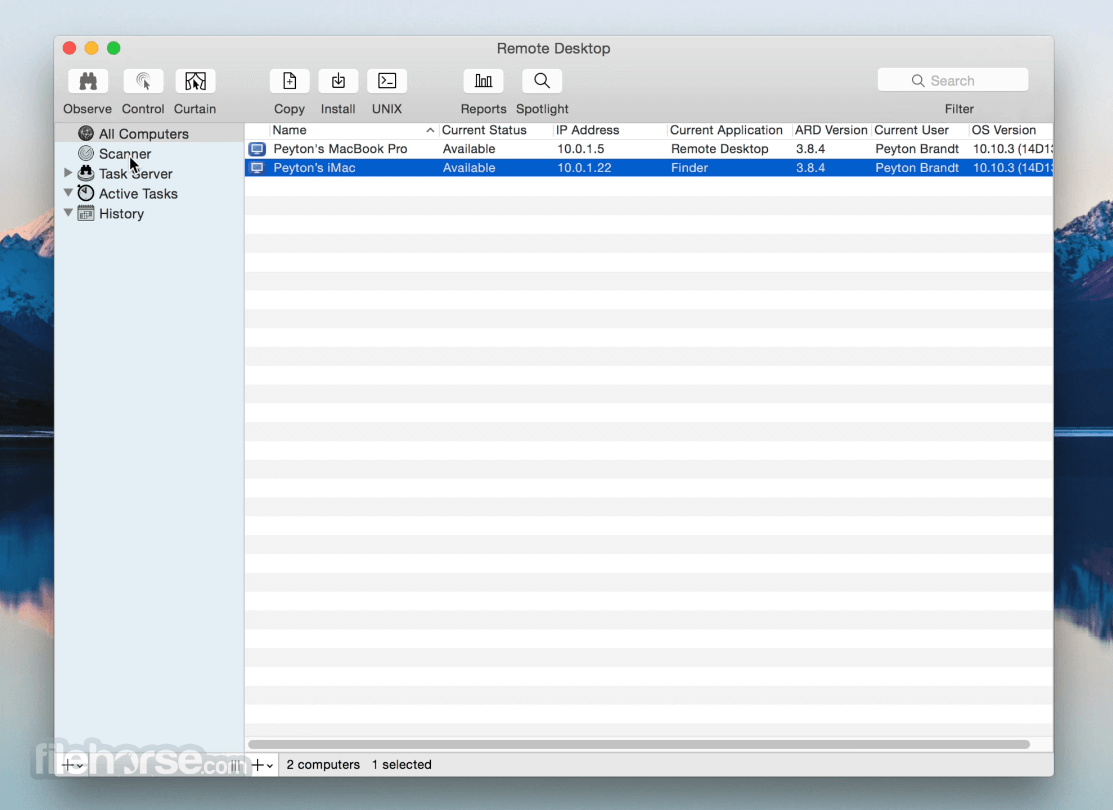This screenshot has height=810, width=1113.
Task: Expand the Task Server disclosure triangle
Action: (68, 173)
